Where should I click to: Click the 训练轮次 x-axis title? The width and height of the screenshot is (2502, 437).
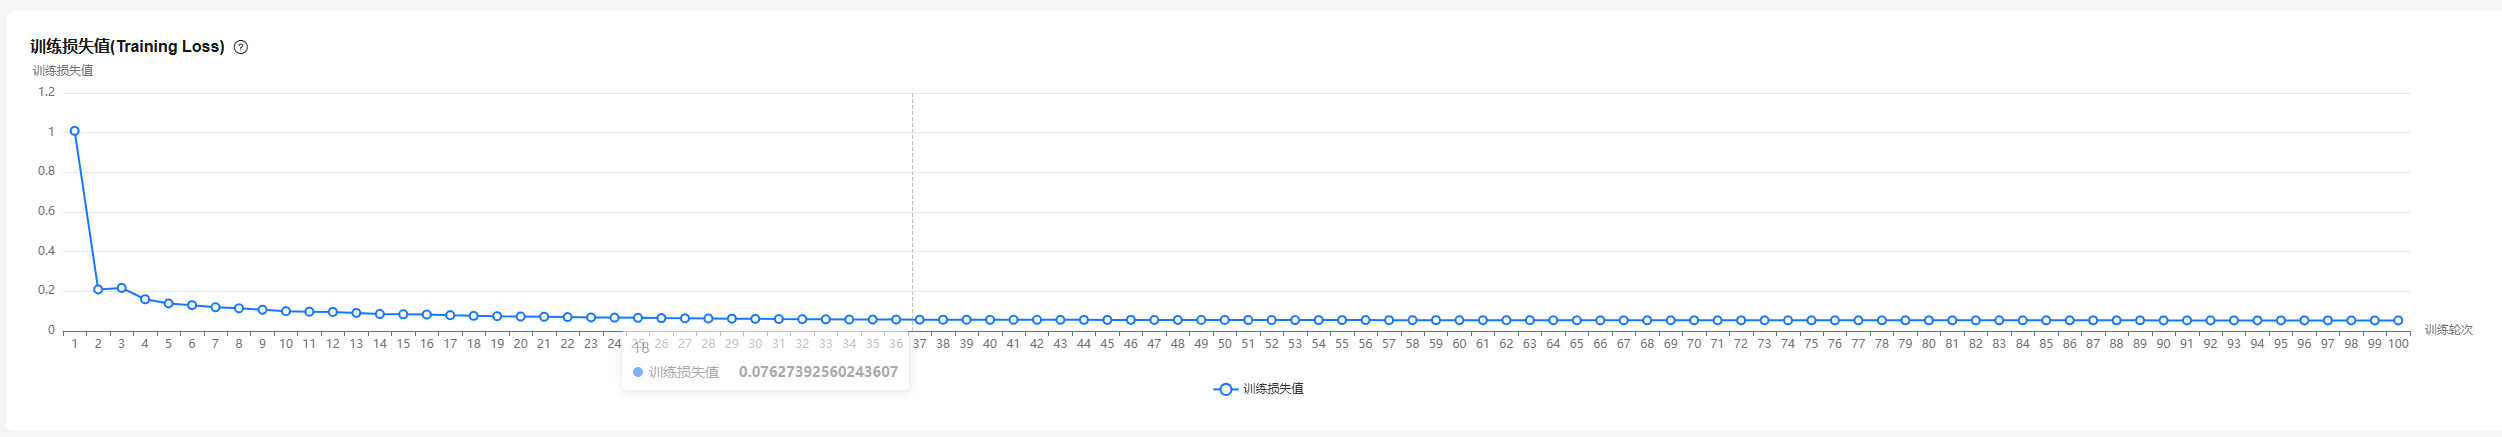point(2448,330)
